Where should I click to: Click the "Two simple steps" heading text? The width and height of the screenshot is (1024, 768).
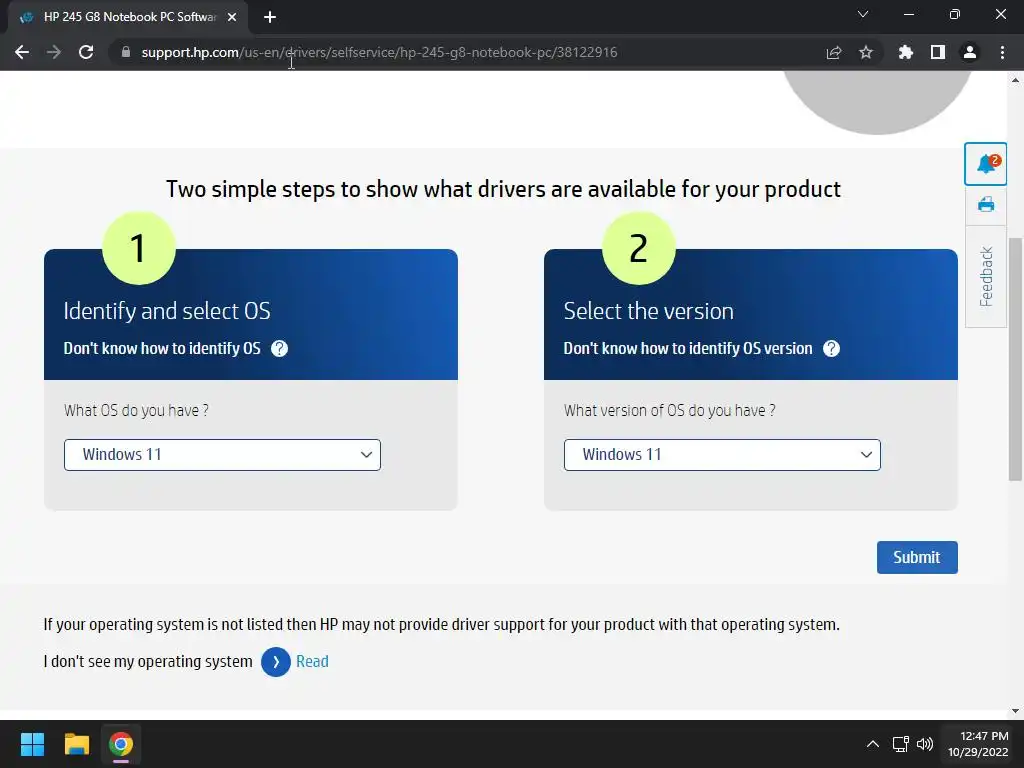pos(503,189)
